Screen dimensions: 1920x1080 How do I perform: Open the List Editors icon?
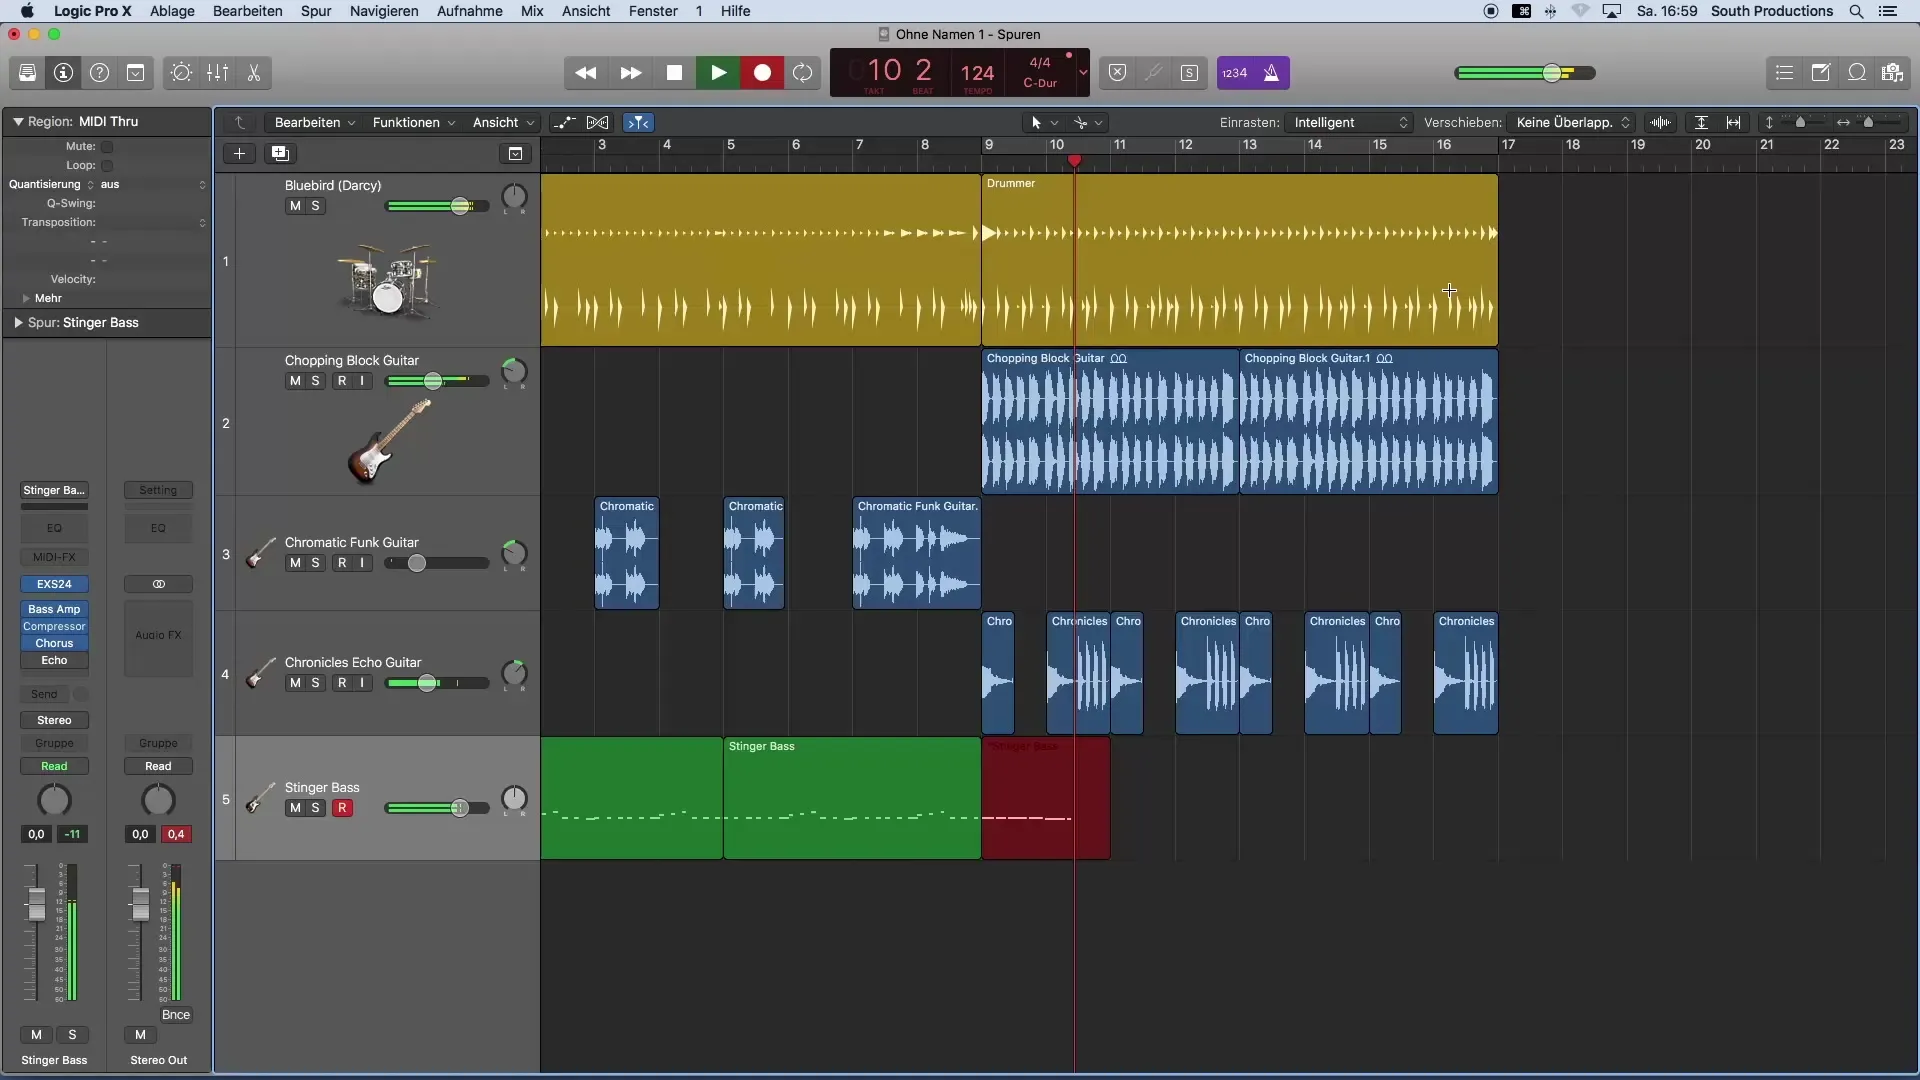coord(1784,73)
